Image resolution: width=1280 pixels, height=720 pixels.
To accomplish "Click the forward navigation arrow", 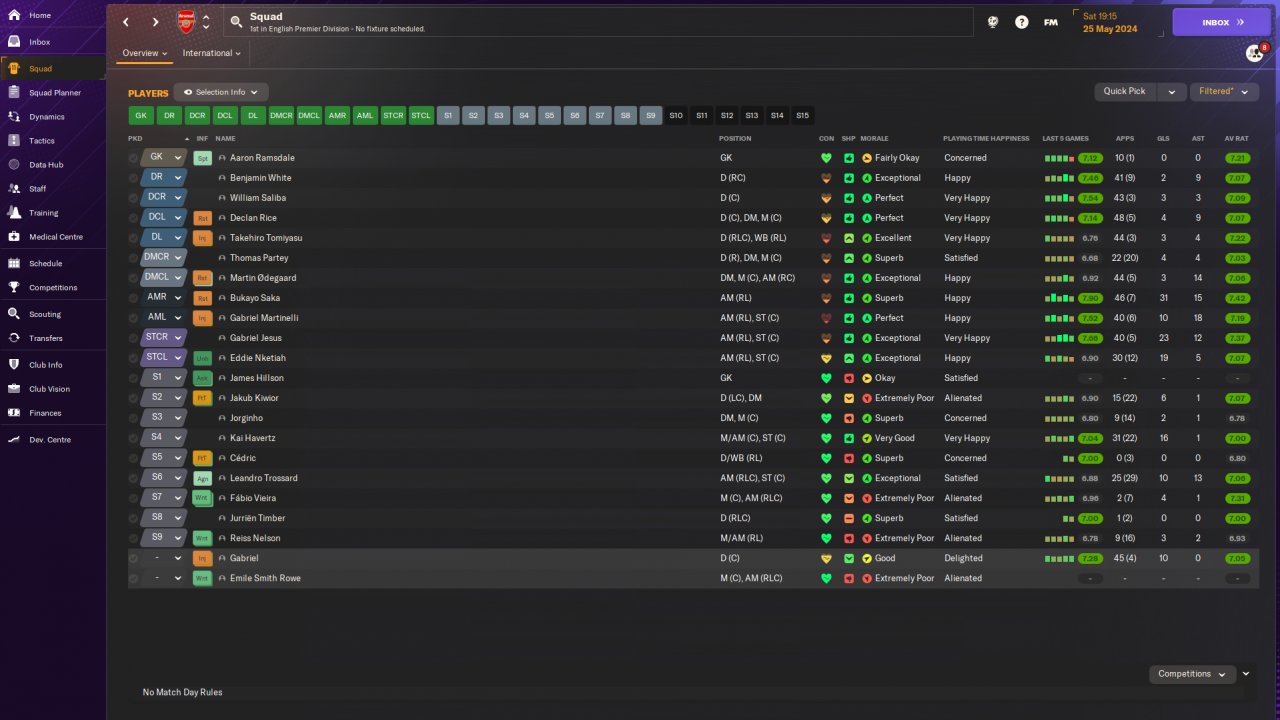I will tap(155, 22).
